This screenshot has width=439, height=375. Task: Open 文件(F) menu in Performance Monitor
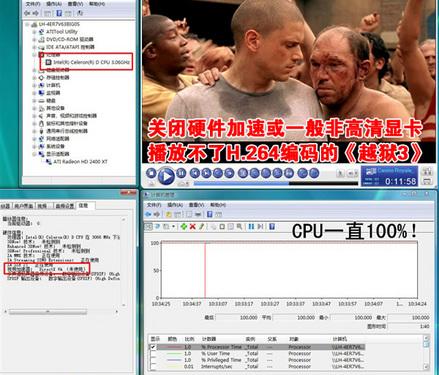pyautogui.click(x=154, y=204)
